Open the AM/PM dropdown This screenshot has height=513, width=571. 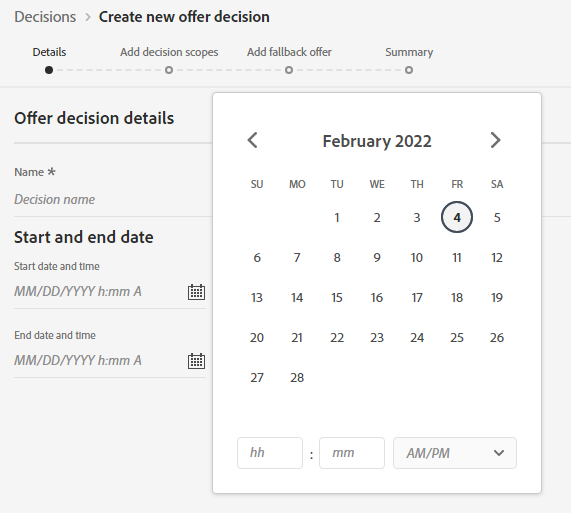(455, 453)
